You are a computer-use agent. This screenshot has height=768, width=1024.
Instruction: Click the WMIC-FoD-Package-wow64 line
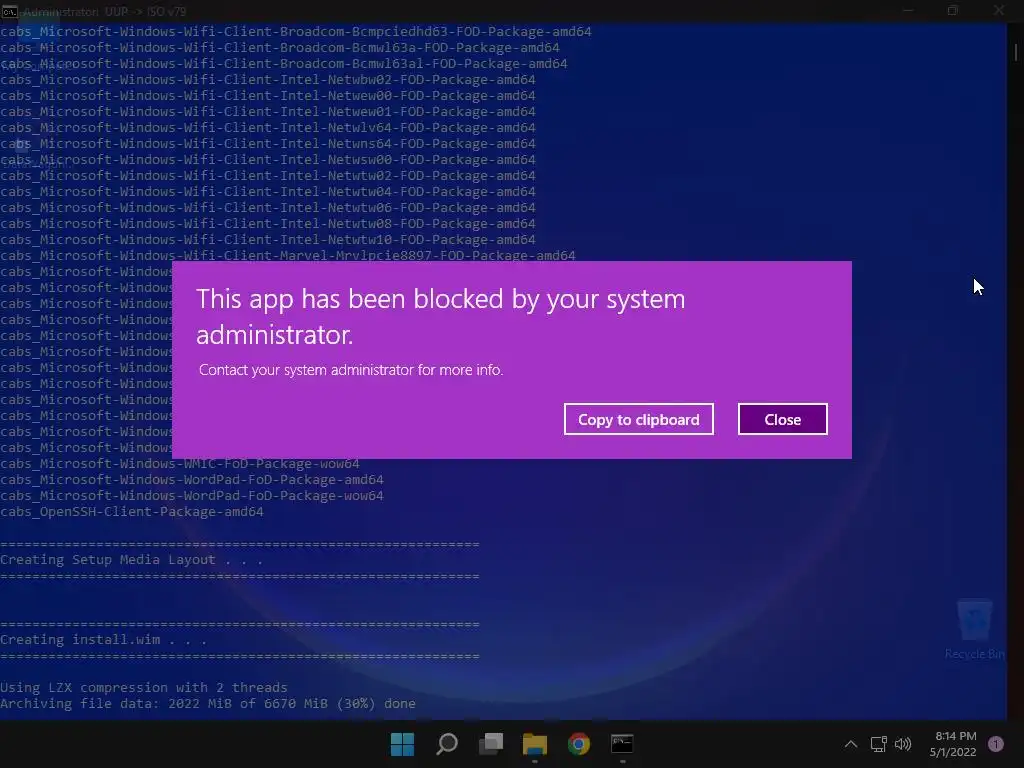click(180, 464)
